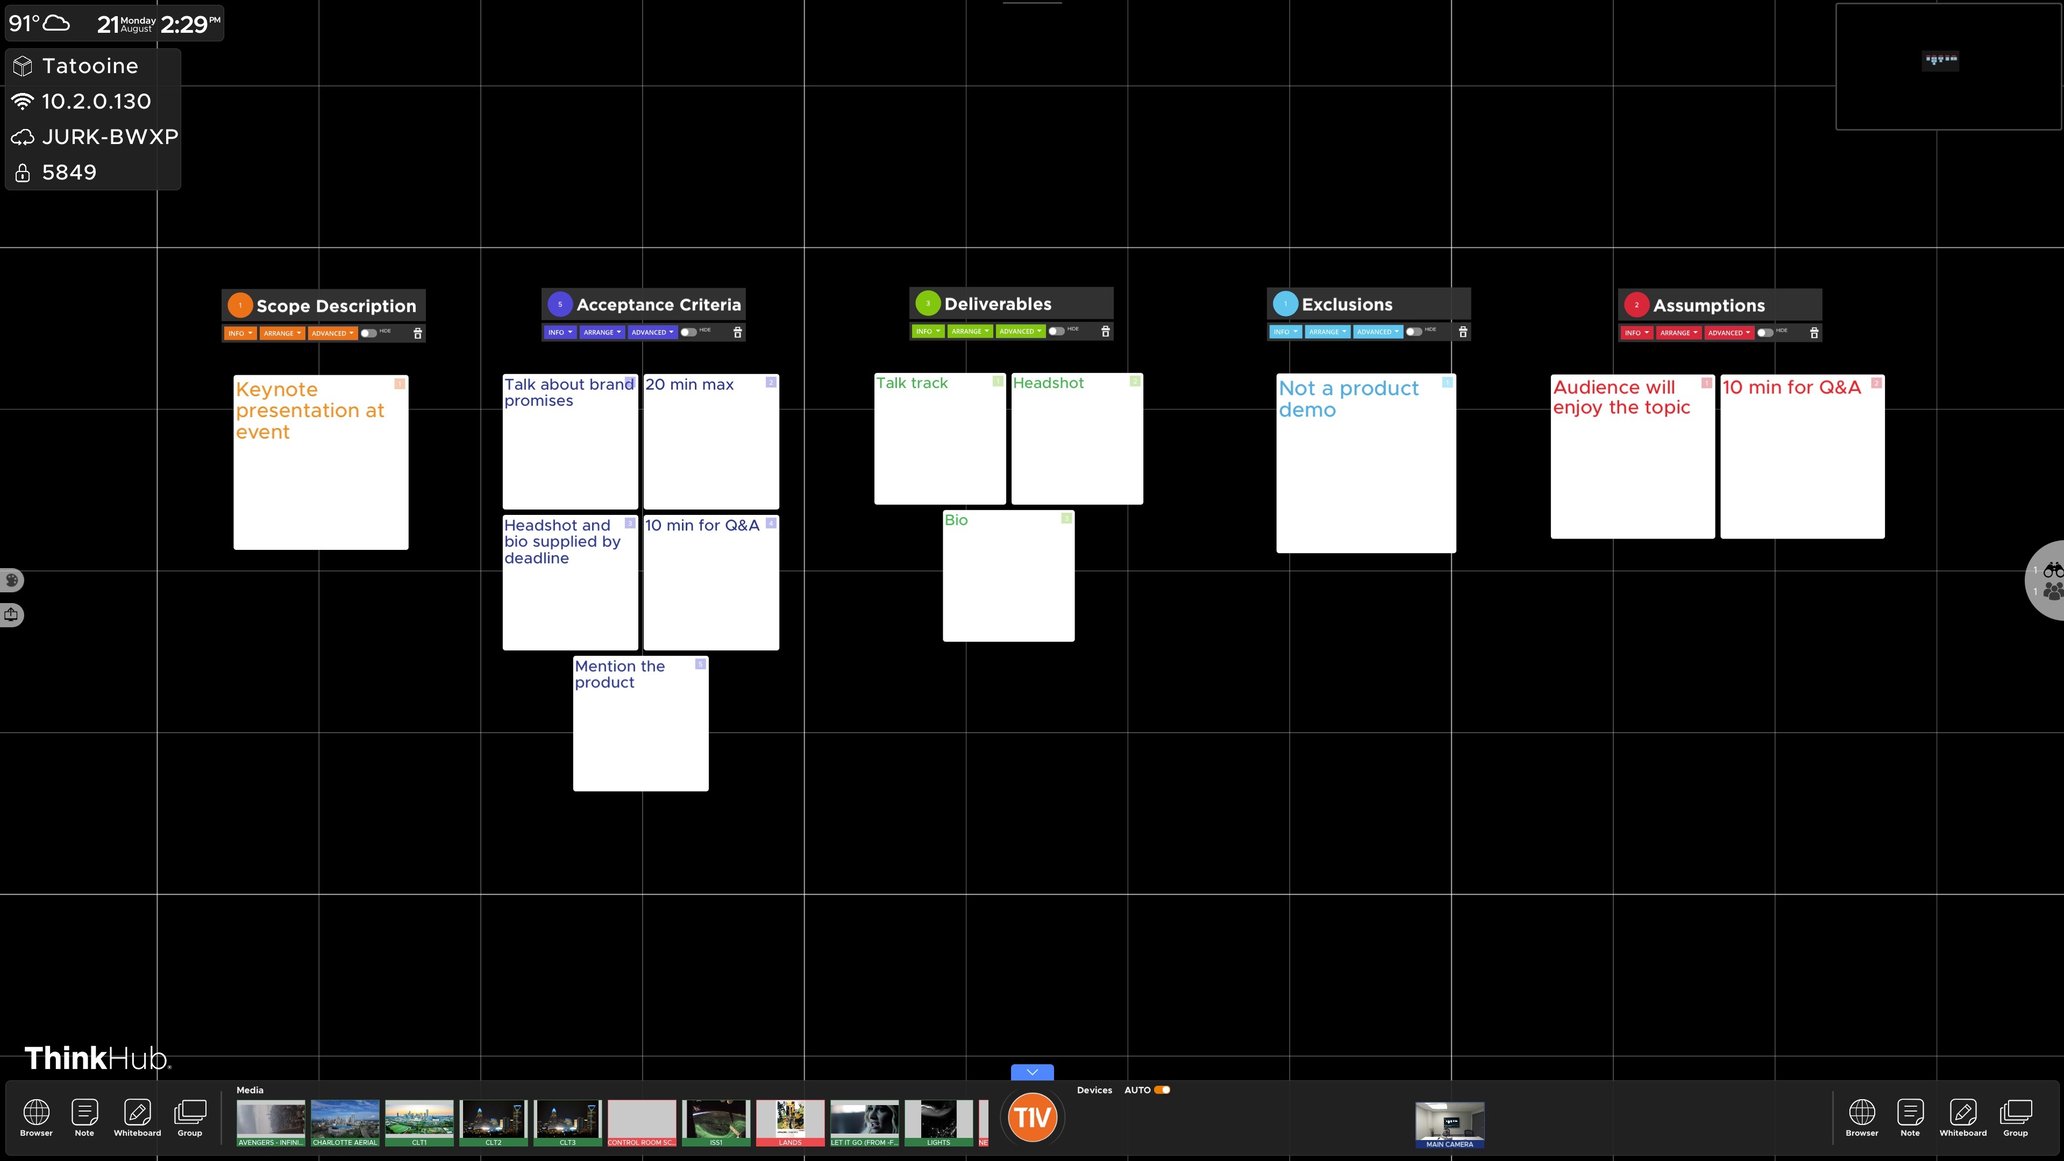Open the ARRANGE dropdown on Exclusions
Image resolution: width=2064 pixels, height=1161 pixels.
(1327, 331)
